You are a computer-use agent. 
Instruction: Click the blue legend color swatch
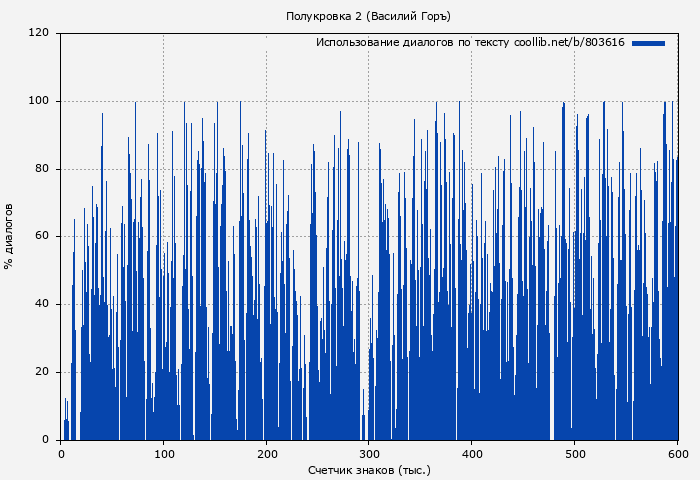pos(648,43)
